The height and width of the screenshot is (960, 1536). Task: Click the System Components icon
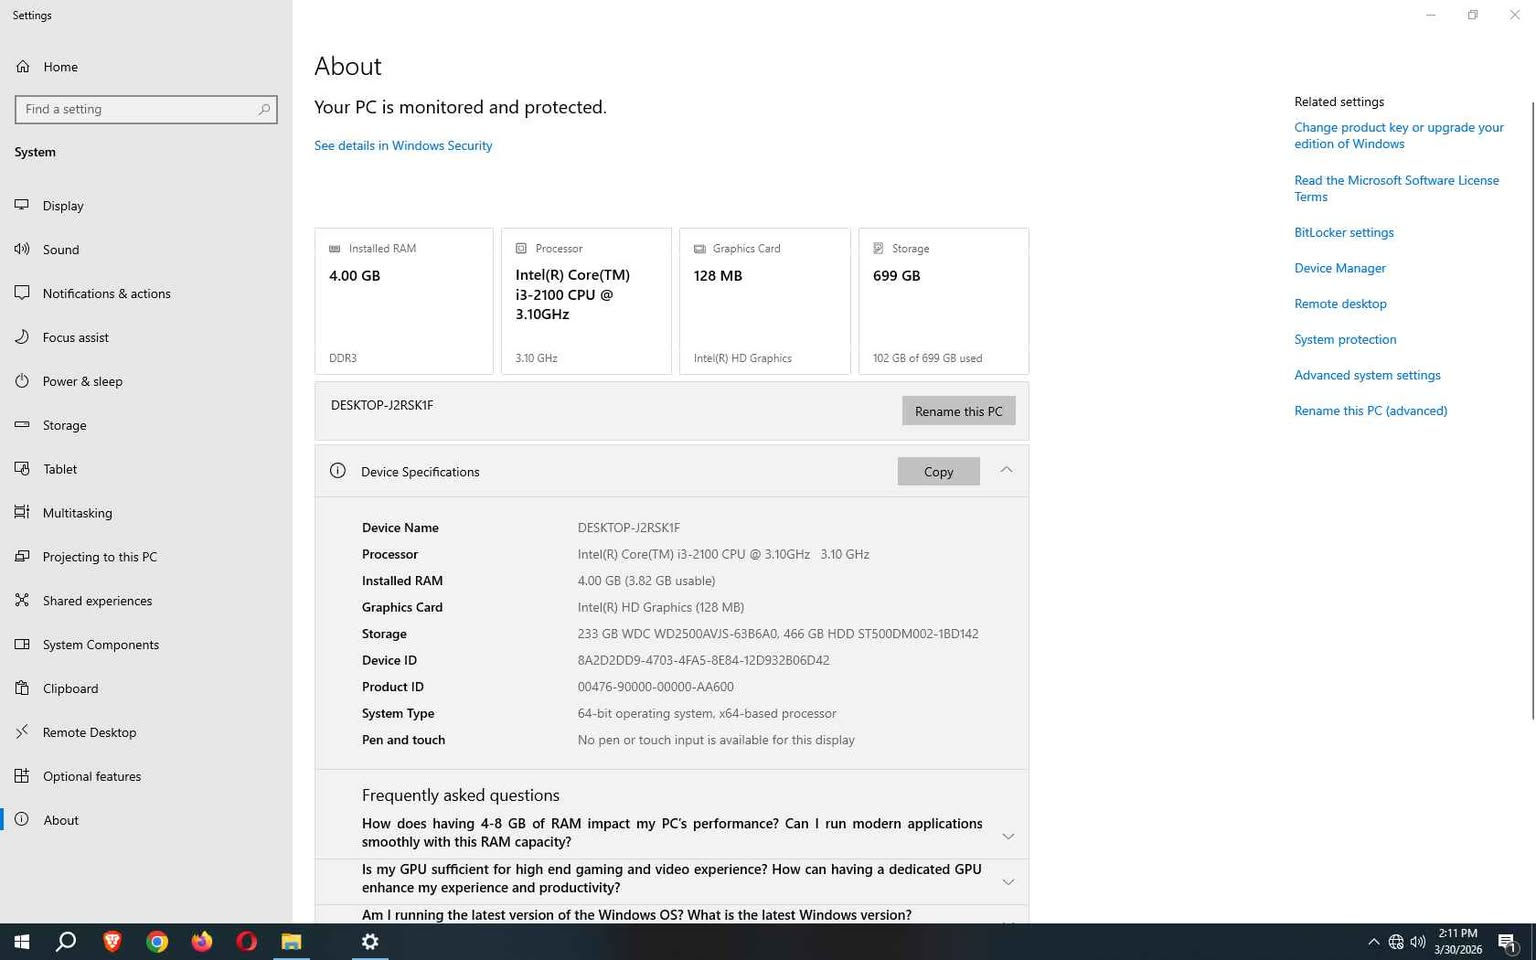[x=22, y=644]
